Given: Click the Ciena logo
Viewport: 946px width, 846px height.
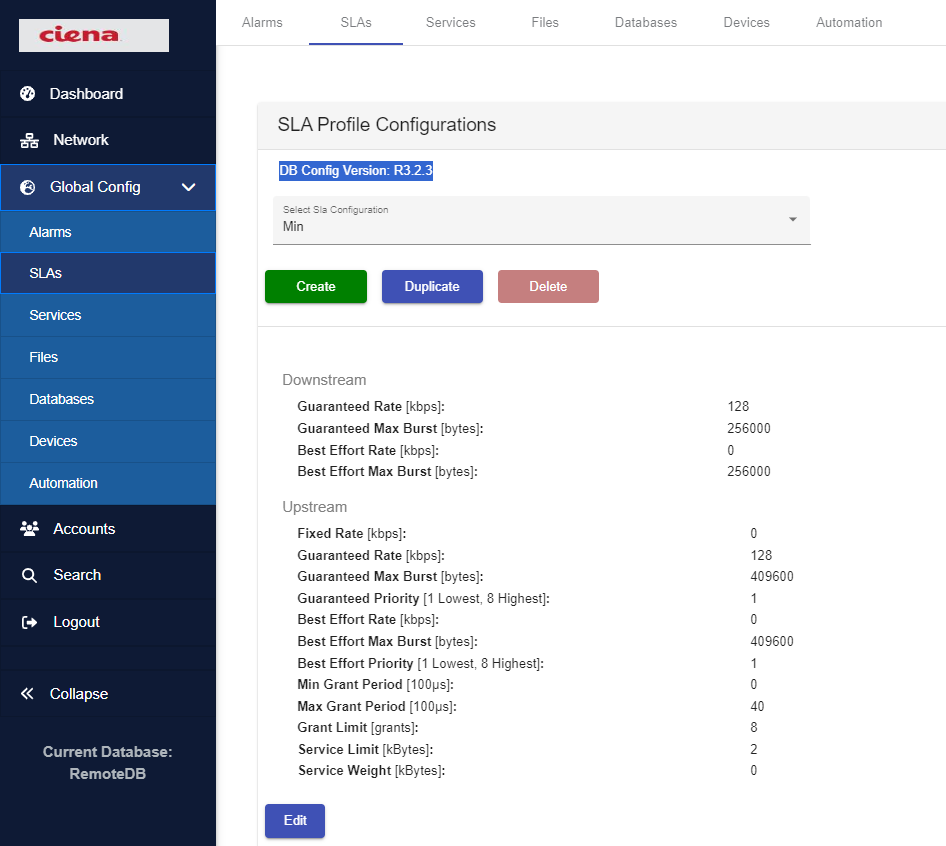Looking at the screenshot, I should coord(94,35).
